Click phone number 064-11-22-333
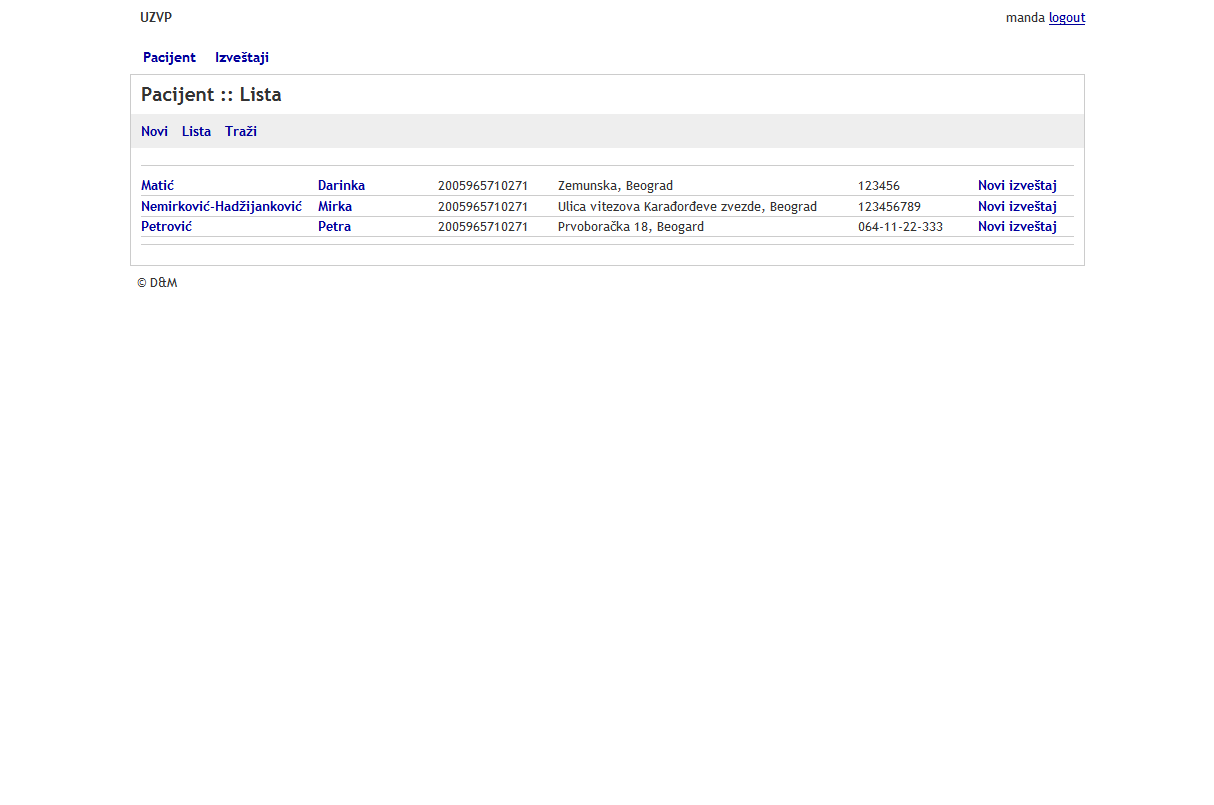 pyautogui.click(x=900, y=227)
